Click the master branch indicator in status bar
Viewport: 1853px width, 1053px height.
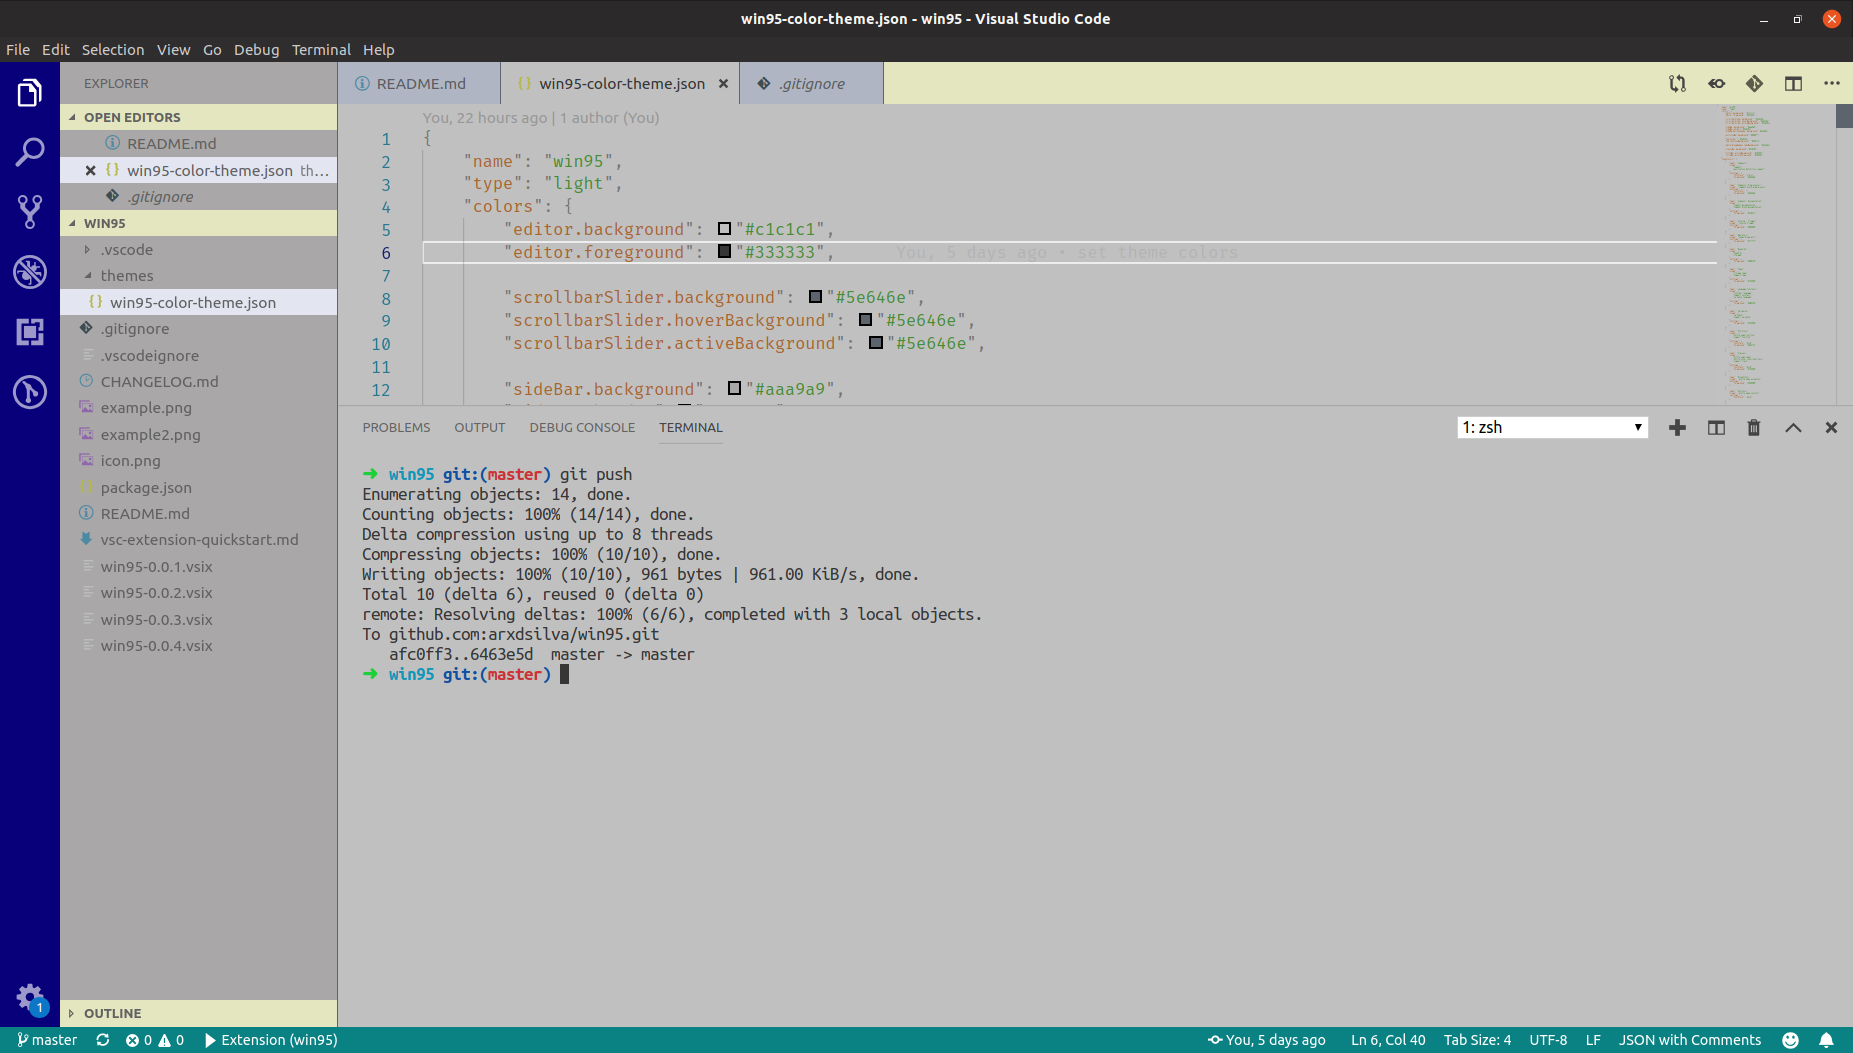click(x=47, y=1040)
